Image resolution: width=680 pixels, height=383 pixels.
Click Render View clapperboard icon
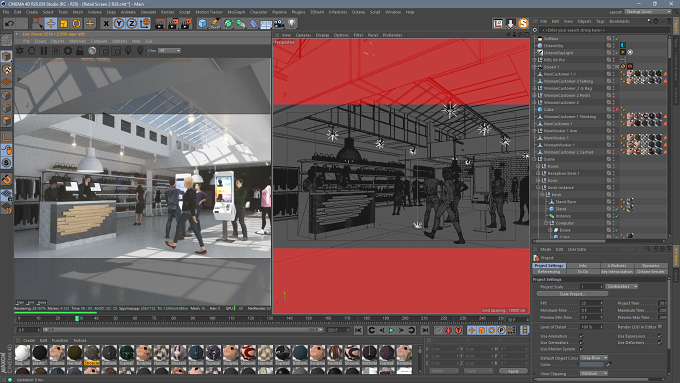160,23
